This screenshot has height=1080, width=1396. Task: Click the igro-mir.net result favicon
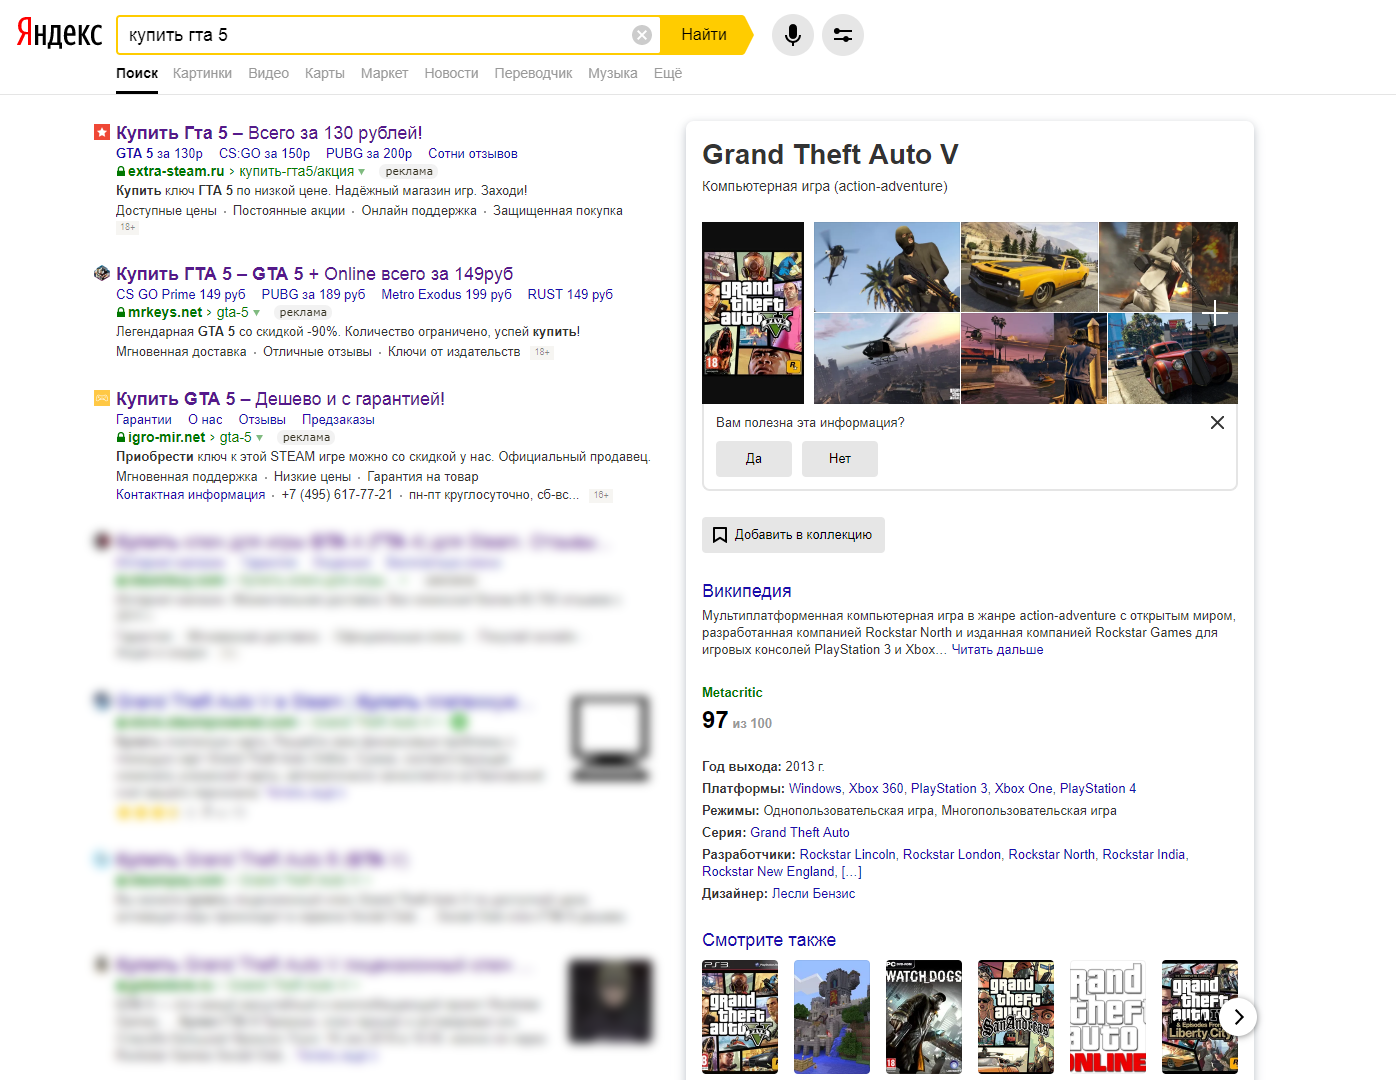coord(102,398)
